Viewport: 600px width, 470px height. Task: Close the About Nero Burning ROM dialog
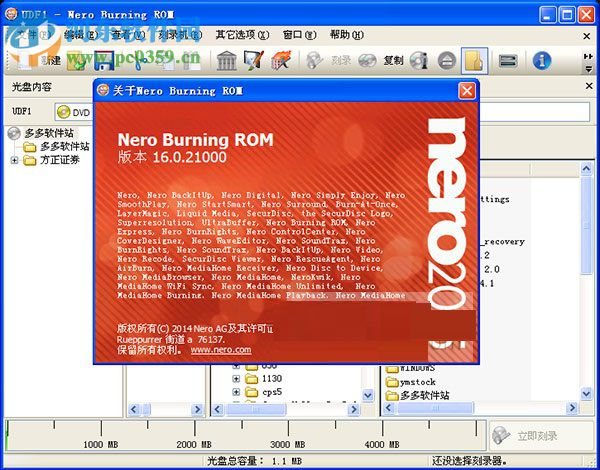click(x=467, y=91)
